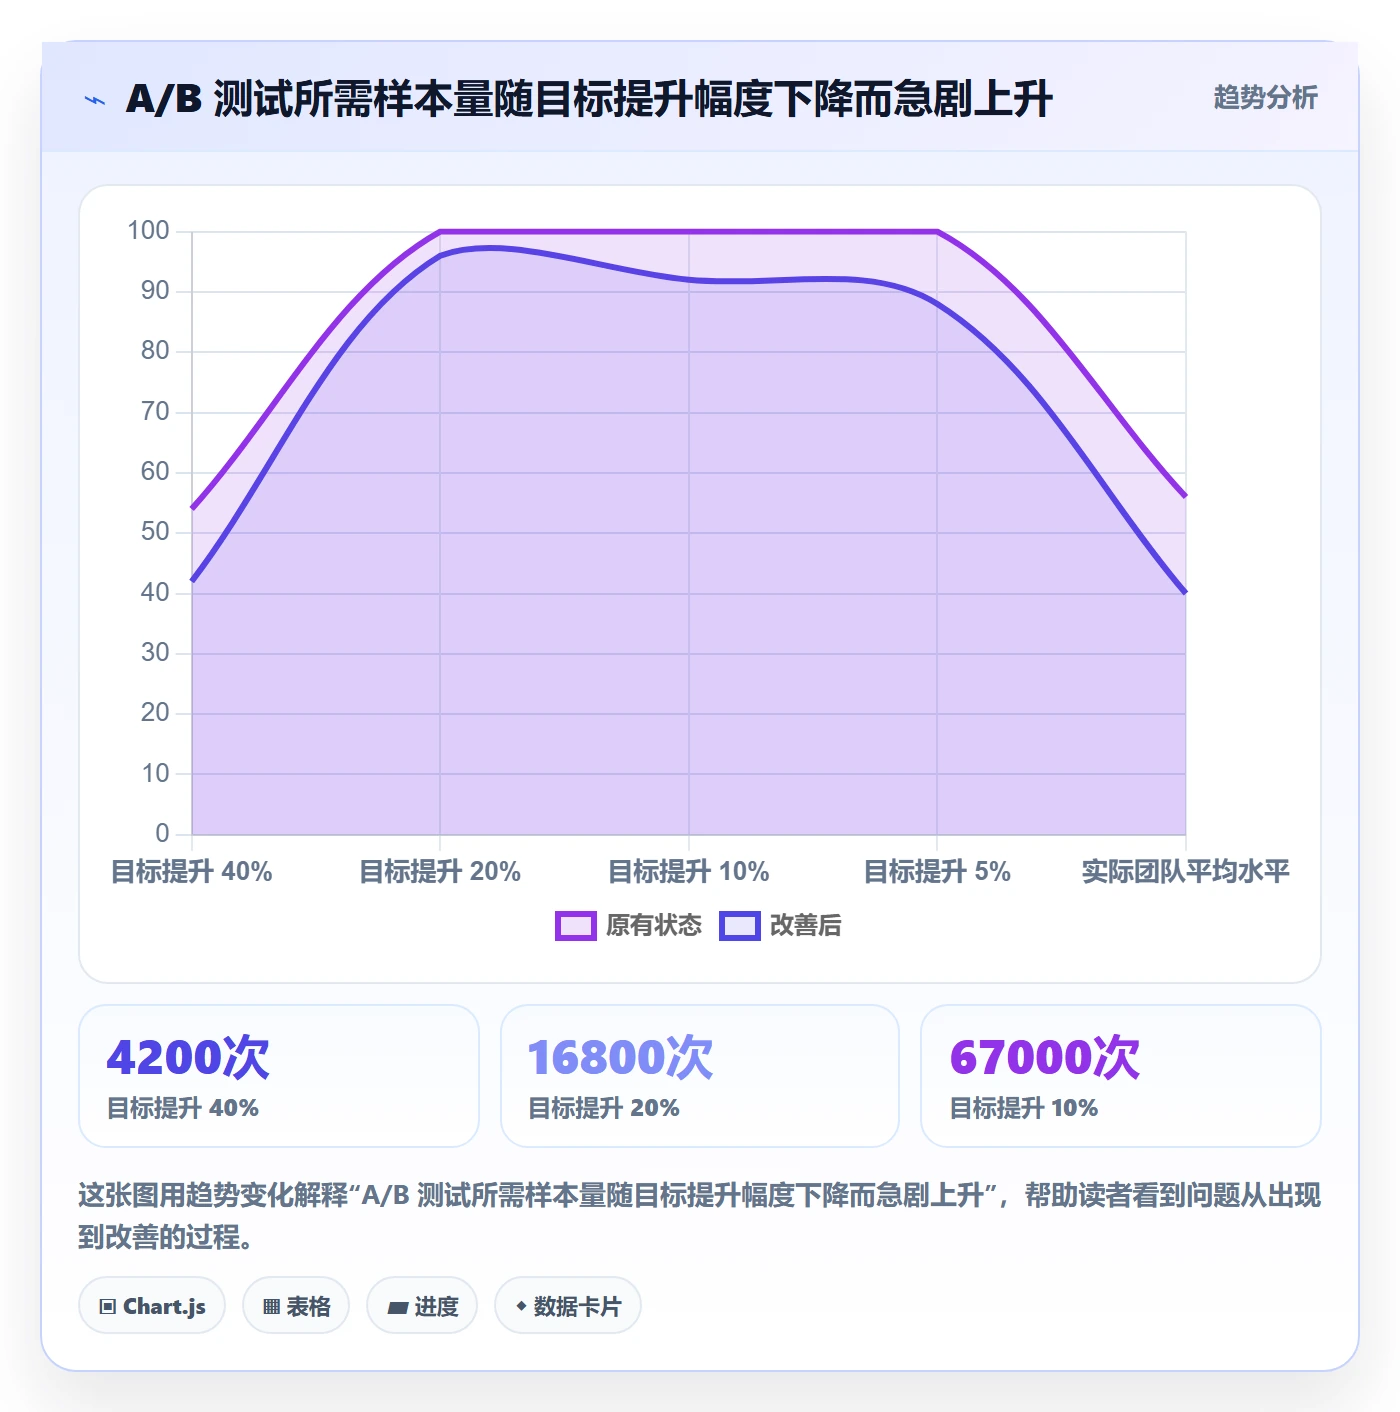Viewport: 1400px width, 1412px height.
Task: Click the lightning bolt icon beside the title
Action: [x=95, y=100]
